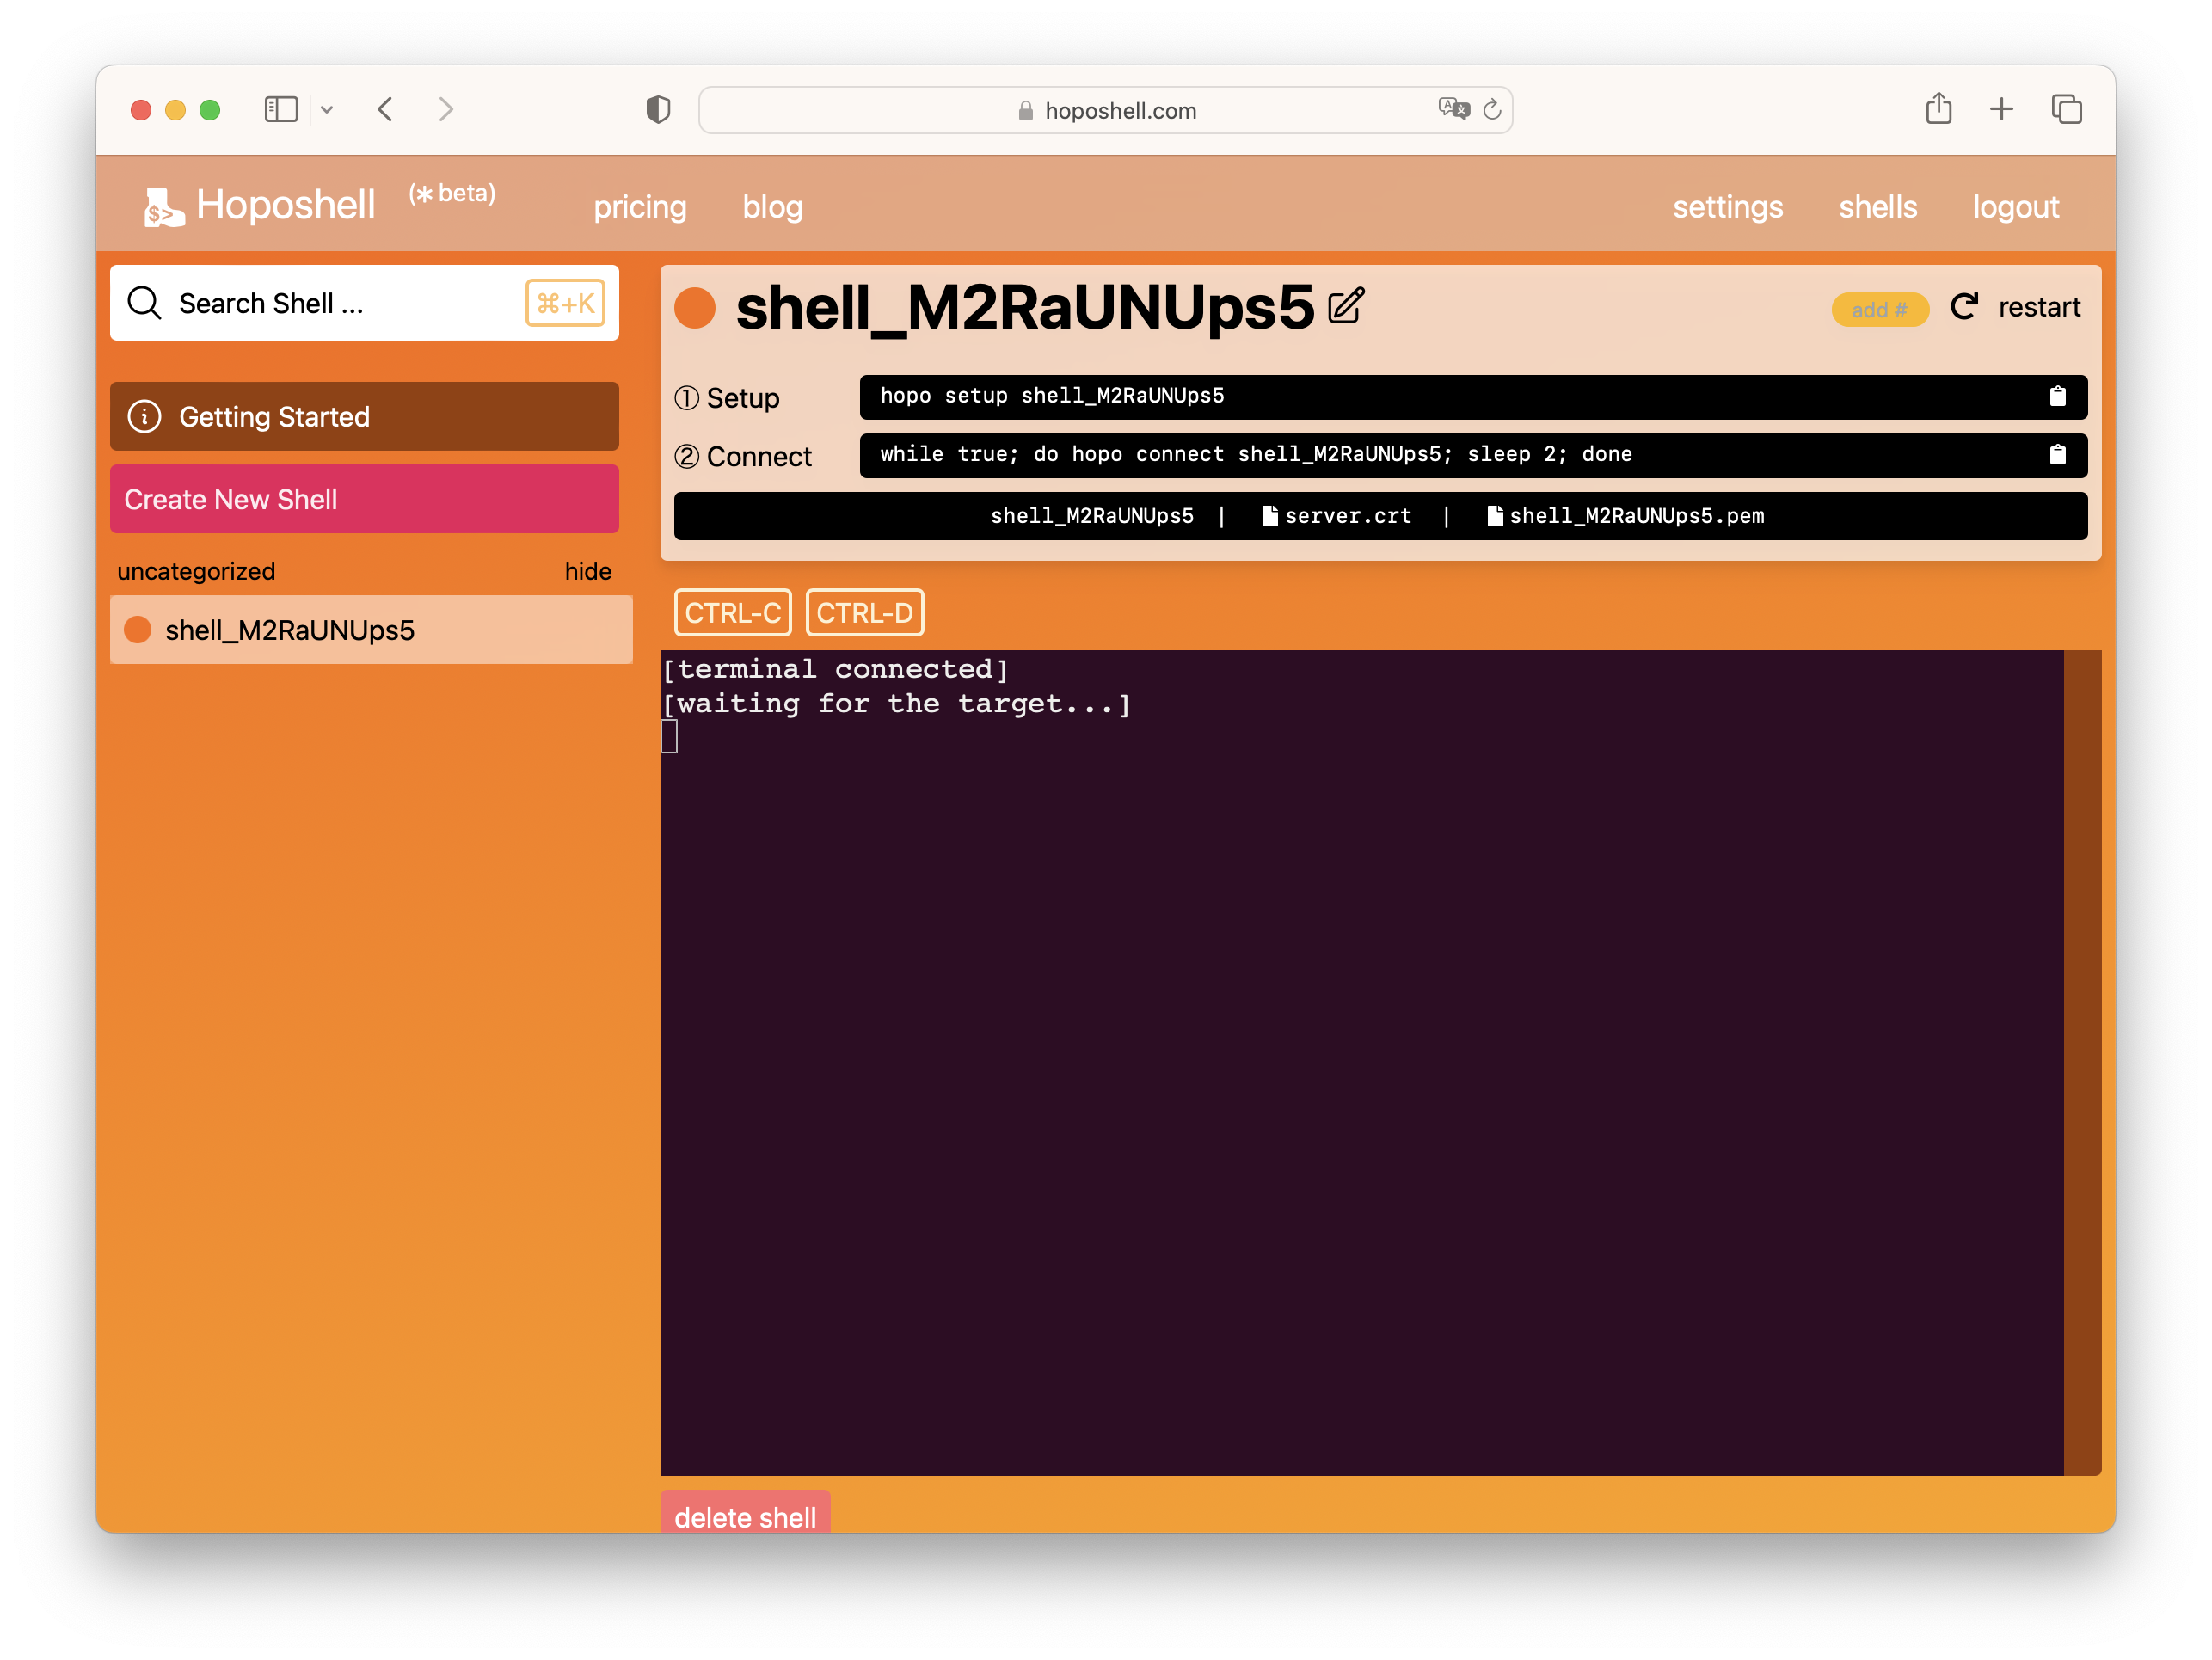Click the (* beta) label
2212x1660 pixels.
pos(452,193)
